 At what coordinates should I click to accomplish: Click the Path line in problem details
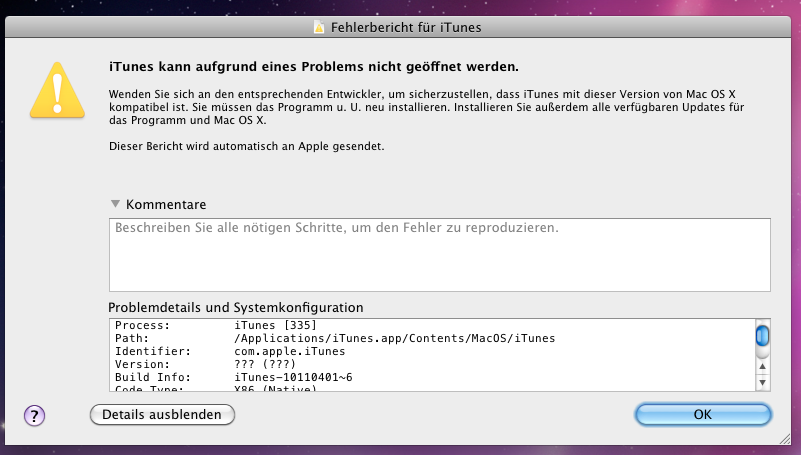(x=335, y=339)
